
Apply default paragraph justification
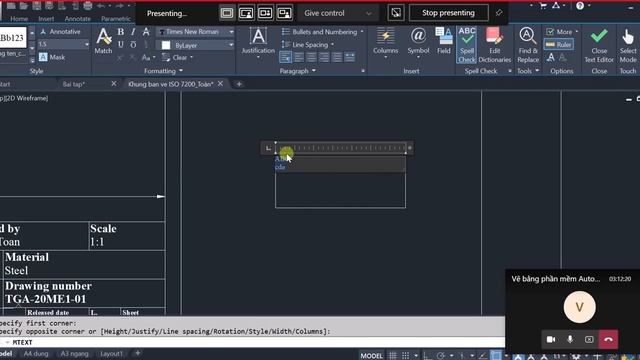[x=286, y=57]
